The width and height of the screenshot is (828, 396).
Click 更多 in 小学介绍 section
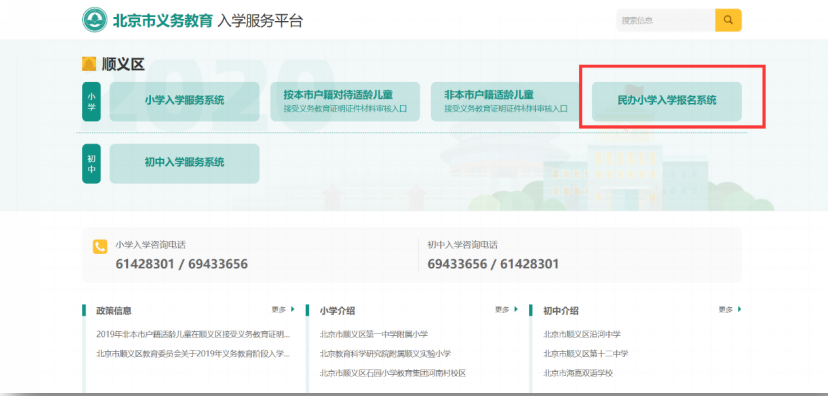[x=506, y=309]
